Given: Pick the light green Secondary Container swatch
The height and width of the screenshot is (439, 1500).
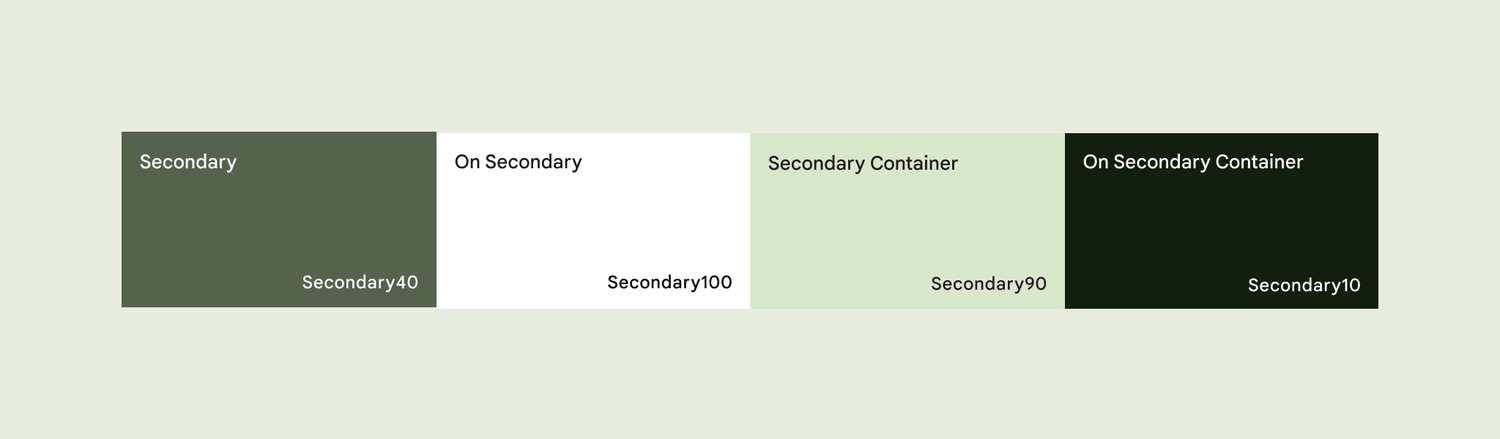Looking at the screenshot, I should tap(907, 221).
